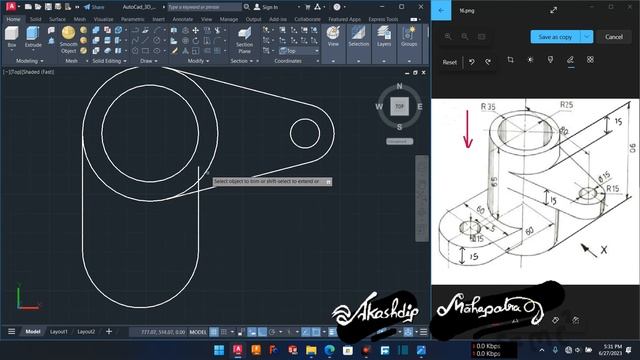Switch to Layout1 tab
Image resolution: width=640 pixels, height=360 pixels.
(x=58, y=332)
